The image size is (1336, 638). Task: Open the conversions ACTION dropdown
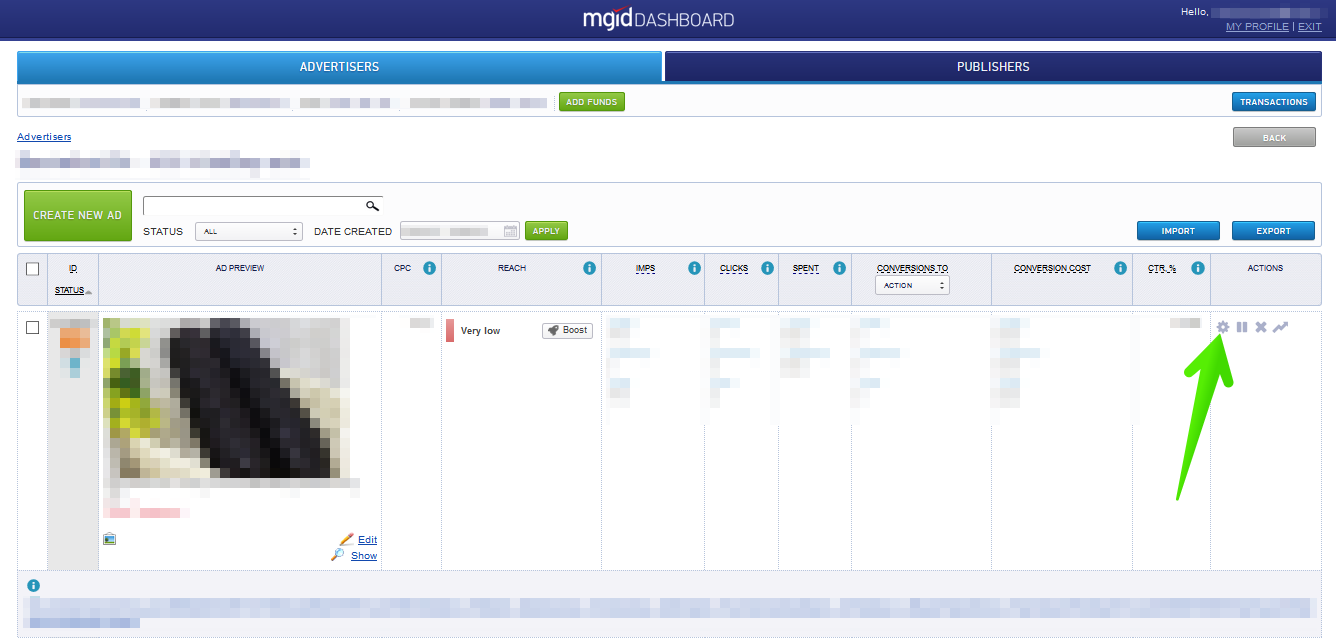[x=912, y=285]
